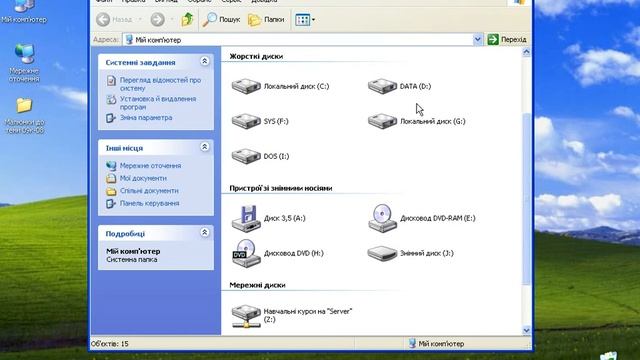Screen dimensions: 640x360
Task: Select Дисковод DVD (H:) drive icon
Action: 246,253
